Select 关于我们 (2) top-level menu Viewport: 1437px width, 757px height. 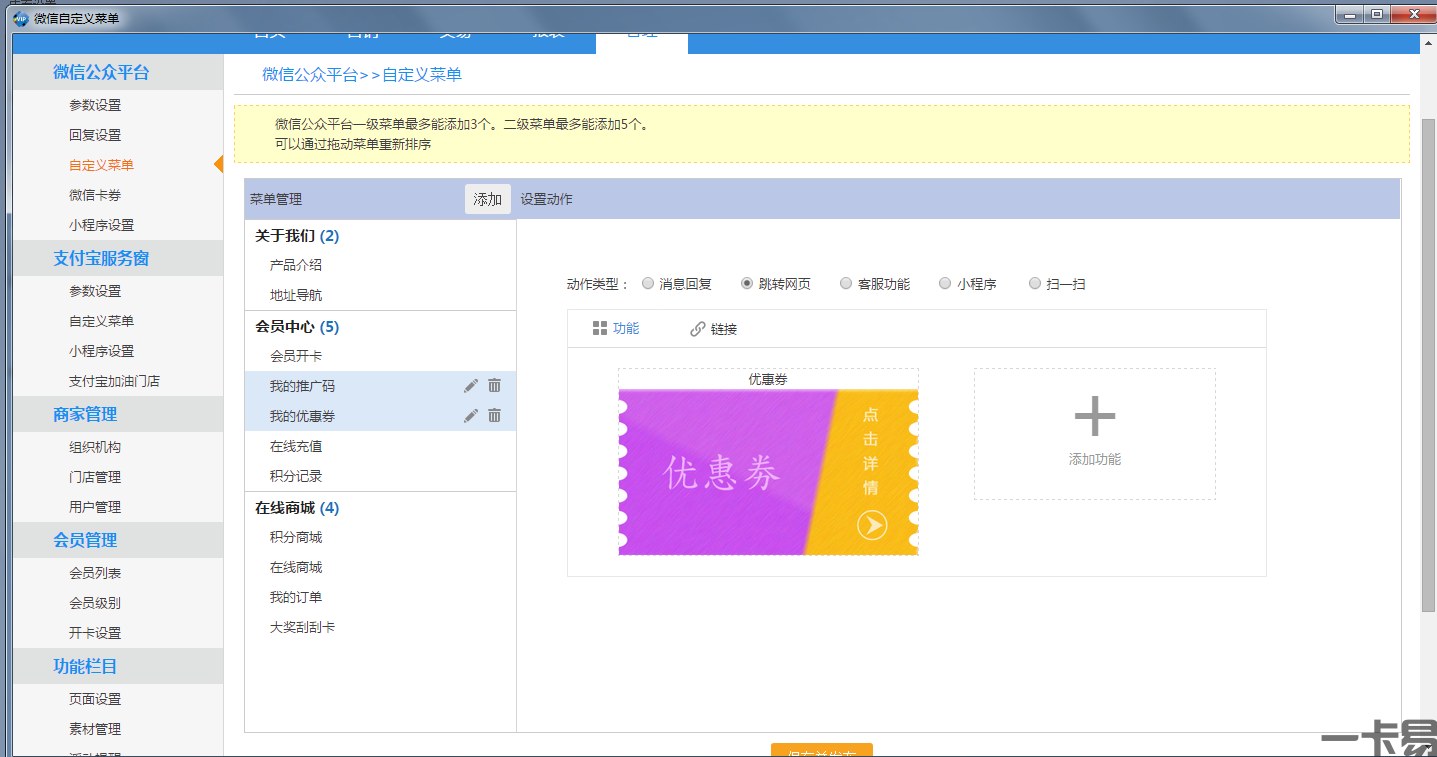(297, 236)
